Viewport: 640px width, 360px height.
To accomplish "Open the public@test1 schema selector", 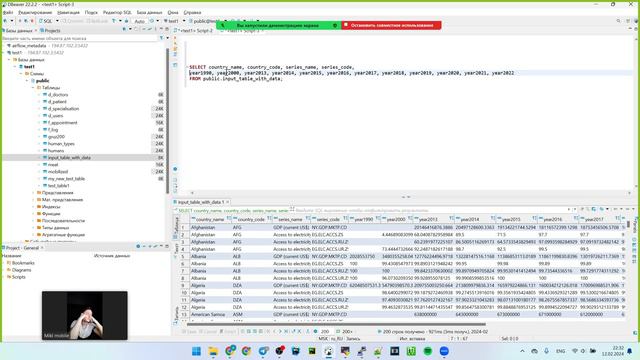I will point(206,21).
